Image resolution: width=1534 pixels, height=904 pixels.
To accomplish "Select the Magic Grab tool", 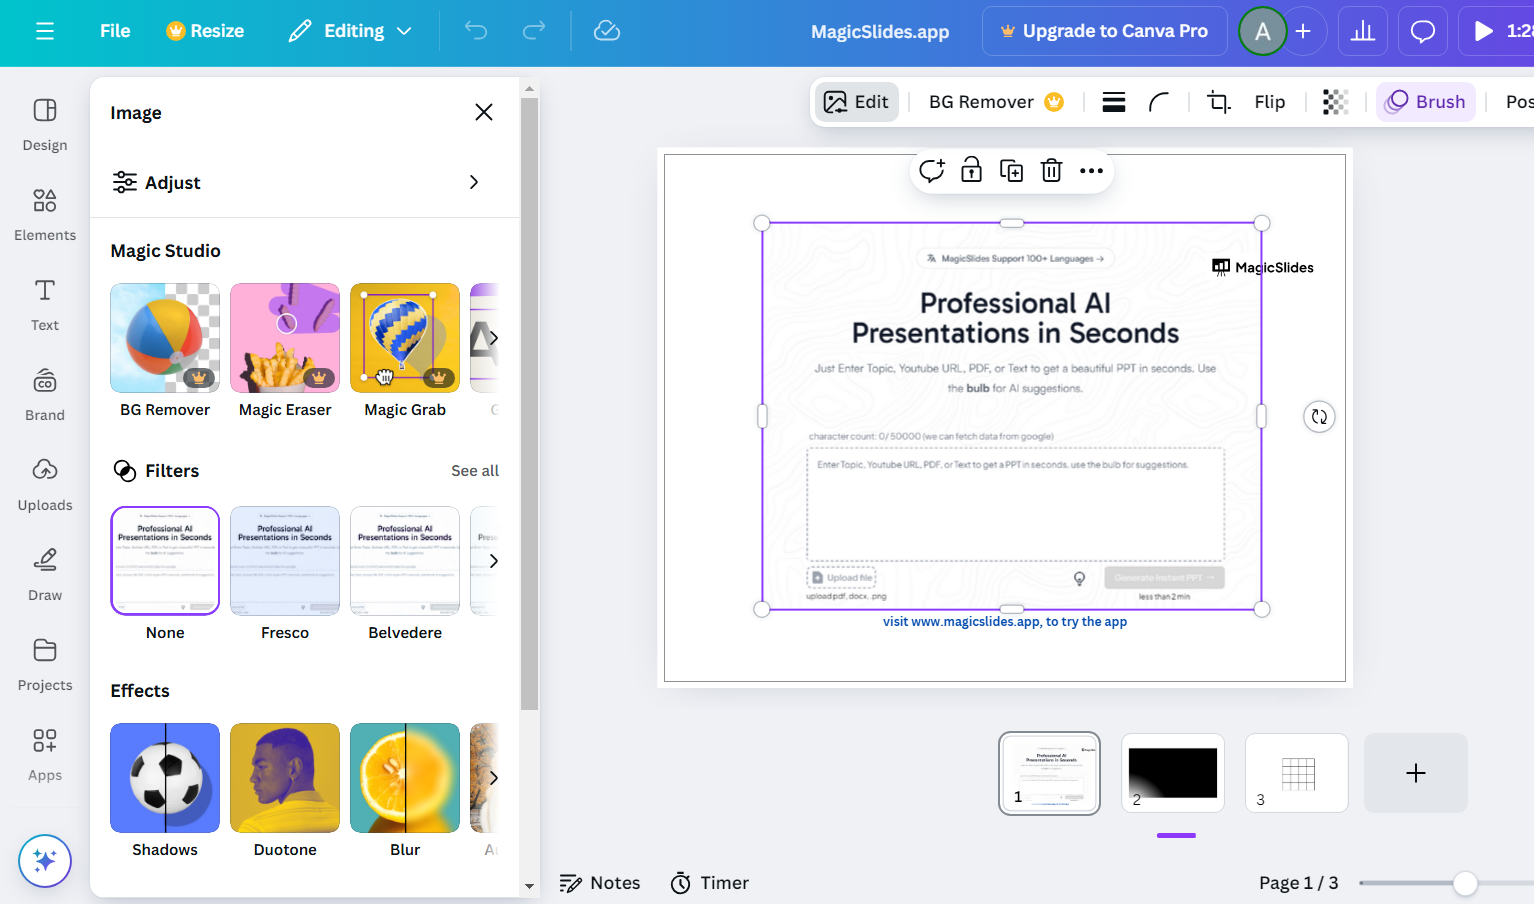I will click(405, 351).
